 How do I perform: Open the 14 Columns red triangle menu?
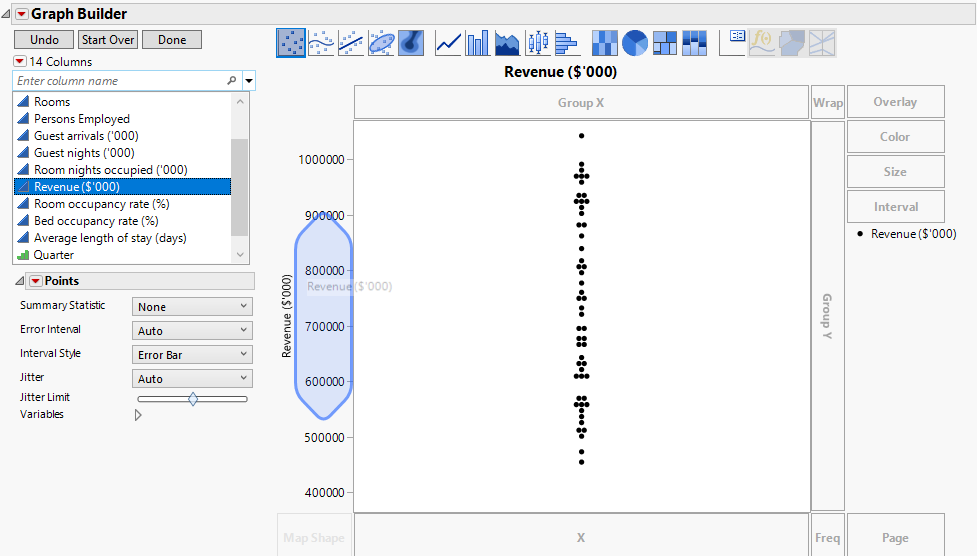point(20,61)
